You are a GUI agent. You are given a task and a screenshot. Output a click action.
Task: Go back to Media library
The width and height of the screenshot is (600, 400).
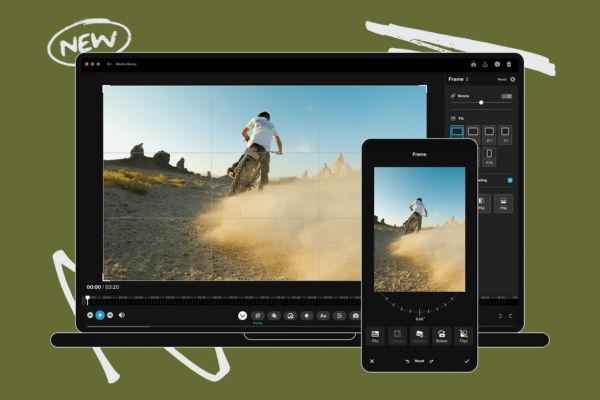point(109,64)
